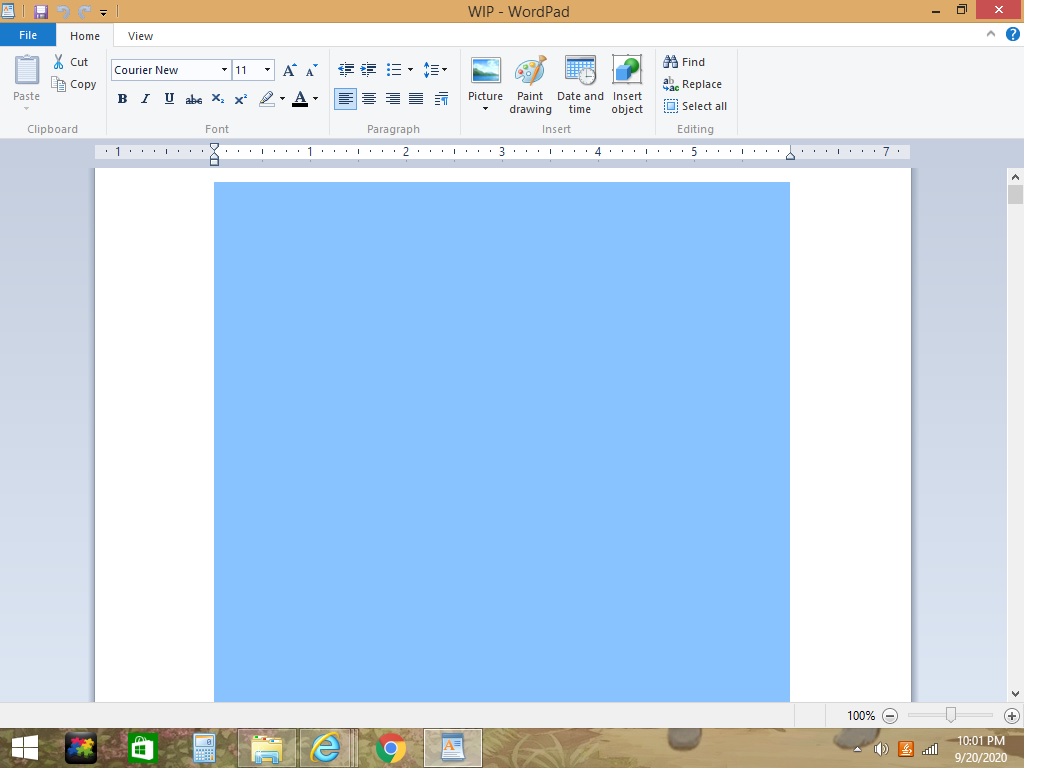The image size is (1043, 782).
Task: Open File Explorer from taskbar
Action: pyautogui.click(x=267, y=749)
